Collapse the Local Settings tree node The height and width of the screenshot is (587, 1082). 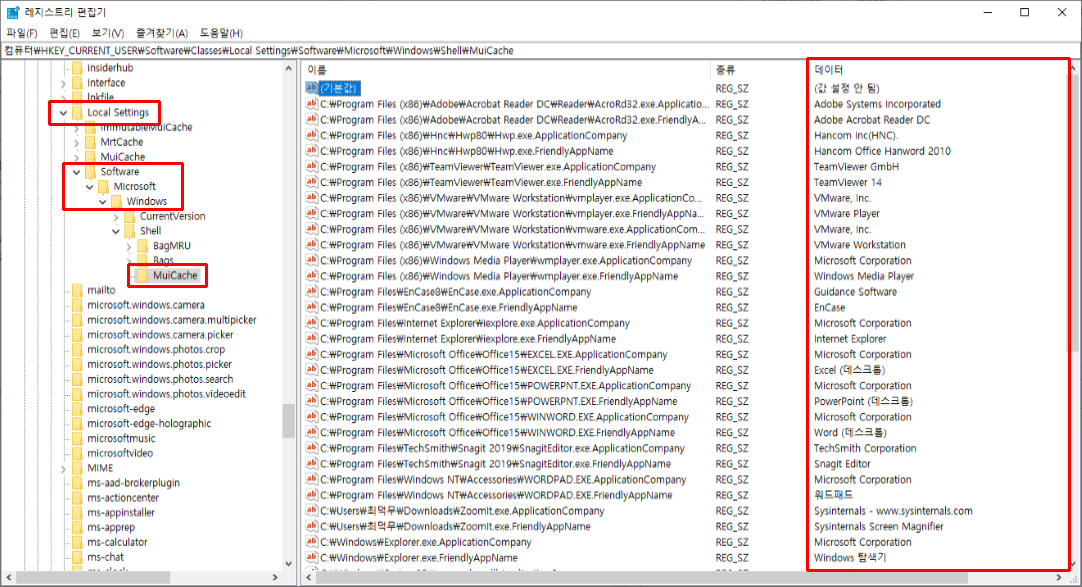coord(63,112)
